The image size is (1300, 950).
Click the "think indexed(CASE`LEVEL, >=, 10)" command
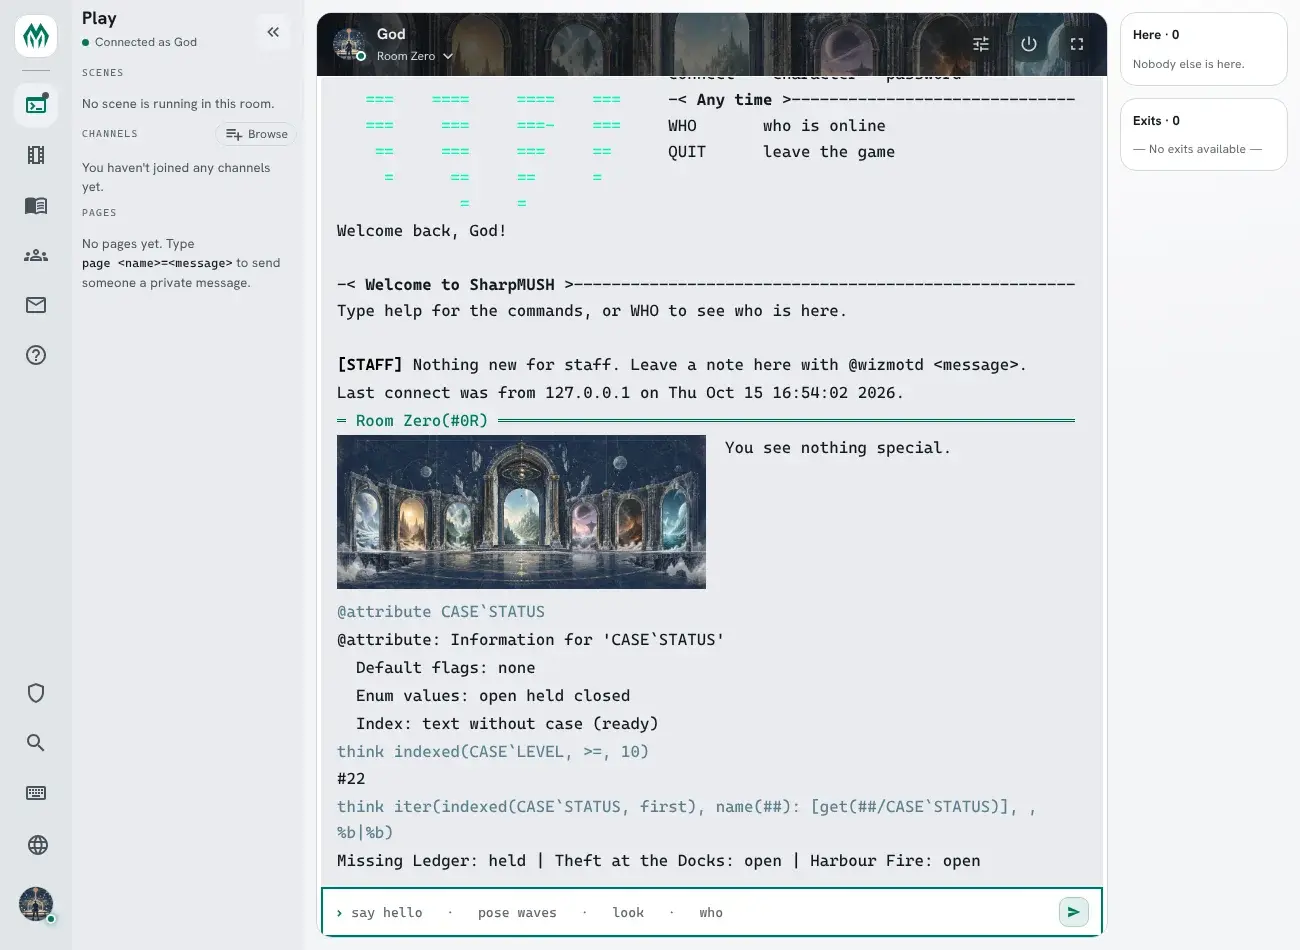click(x=493, y=752)
